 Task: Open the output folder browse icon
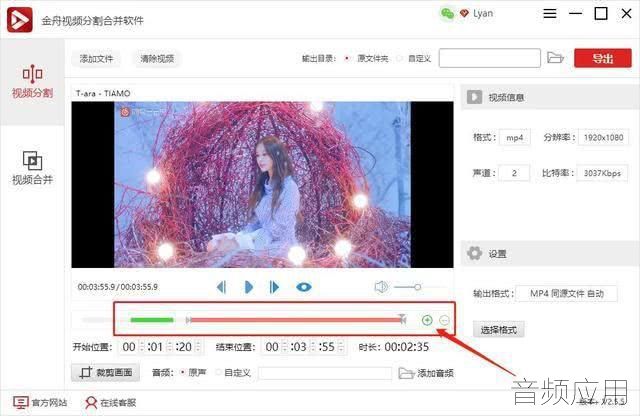(555, 58)
